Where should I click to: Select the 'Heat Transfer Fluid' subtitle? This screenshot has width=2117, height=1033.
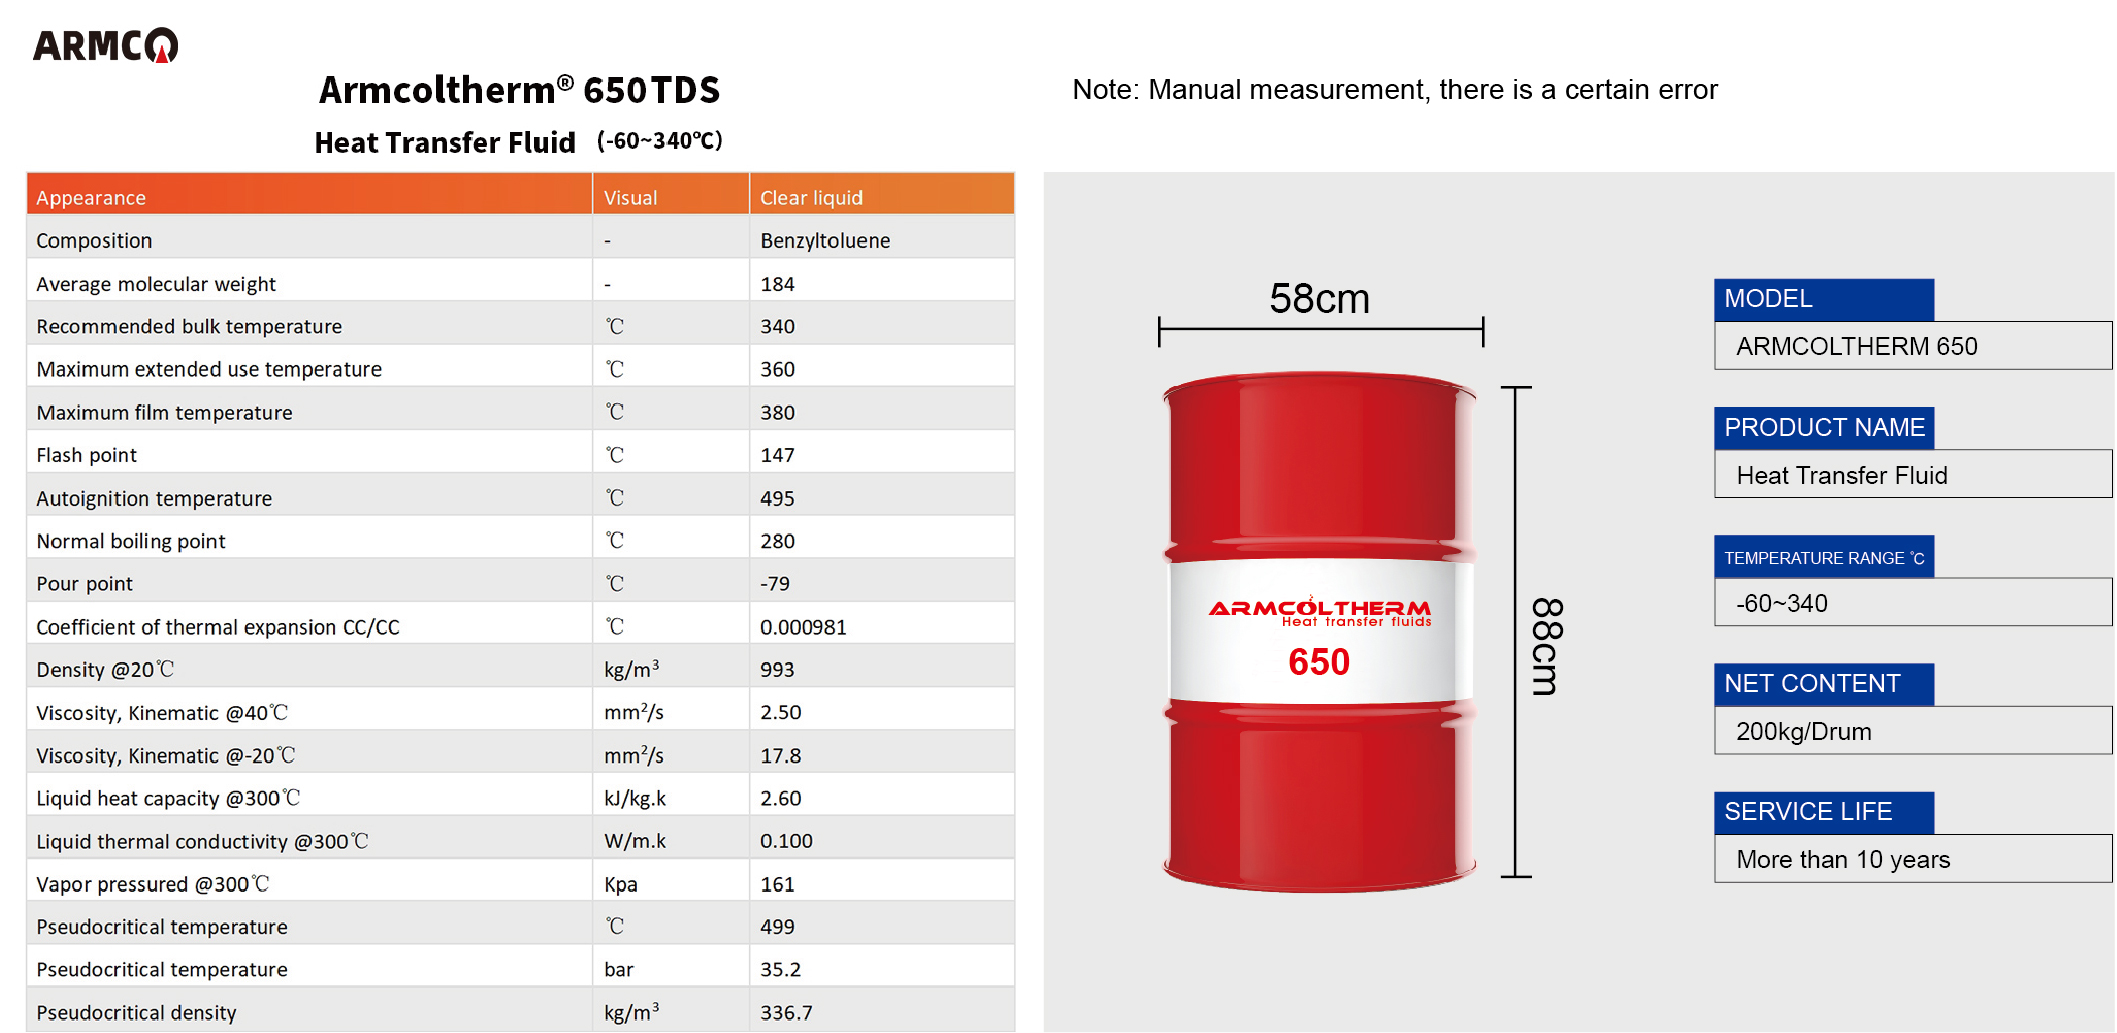pyautogui.click(x=445, y=142)
